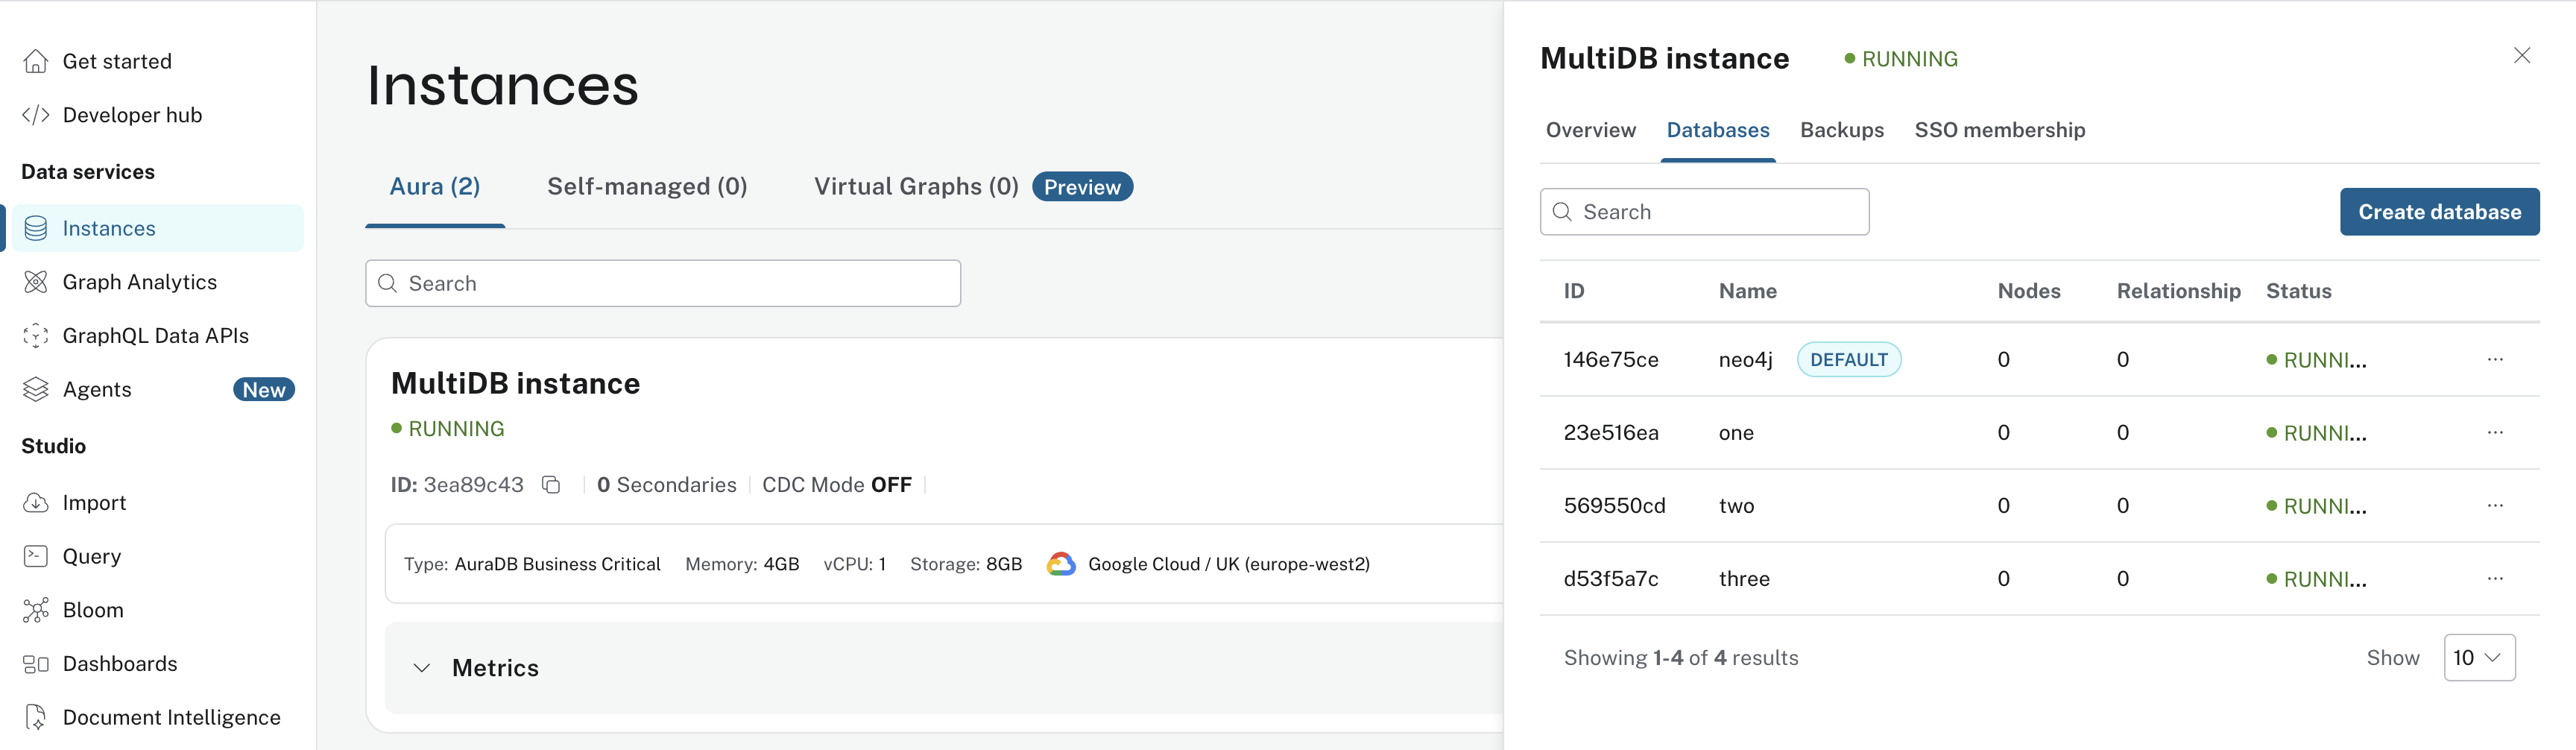Open the Dashboards icon
Screen dimensions: 2576x750
36,664
